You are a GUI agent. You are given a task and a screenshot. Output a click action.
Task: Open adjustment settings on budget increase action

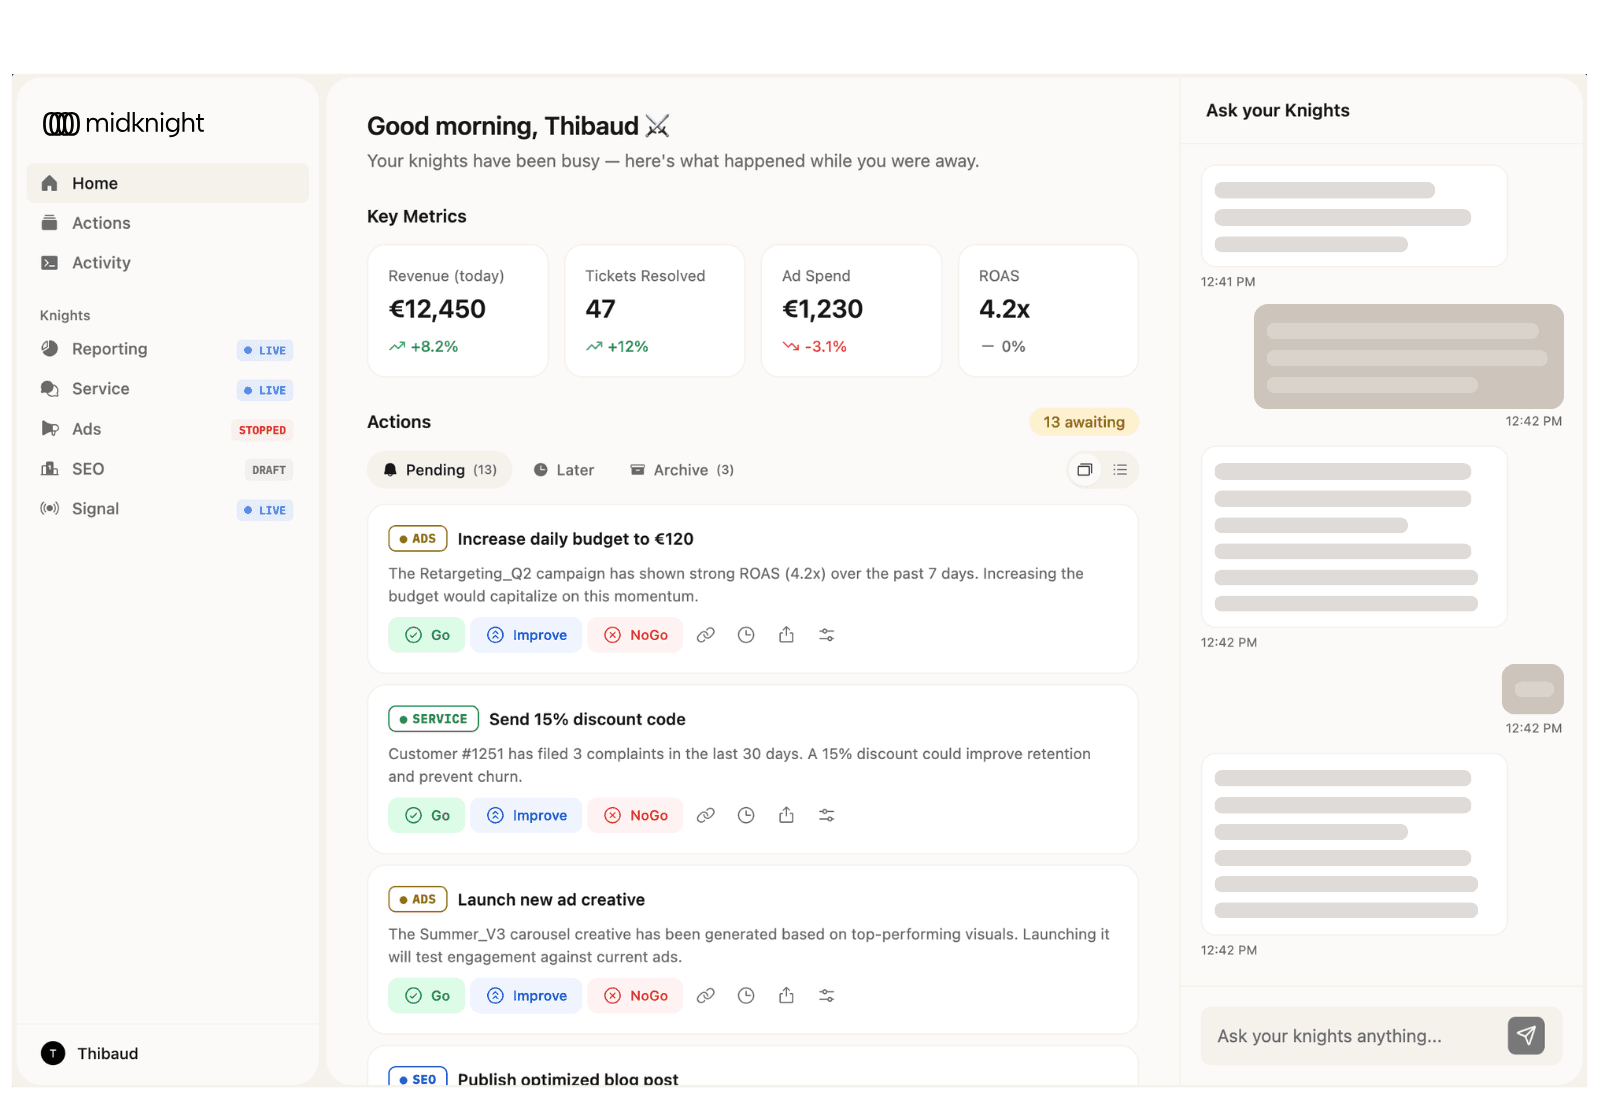point(826,634)
